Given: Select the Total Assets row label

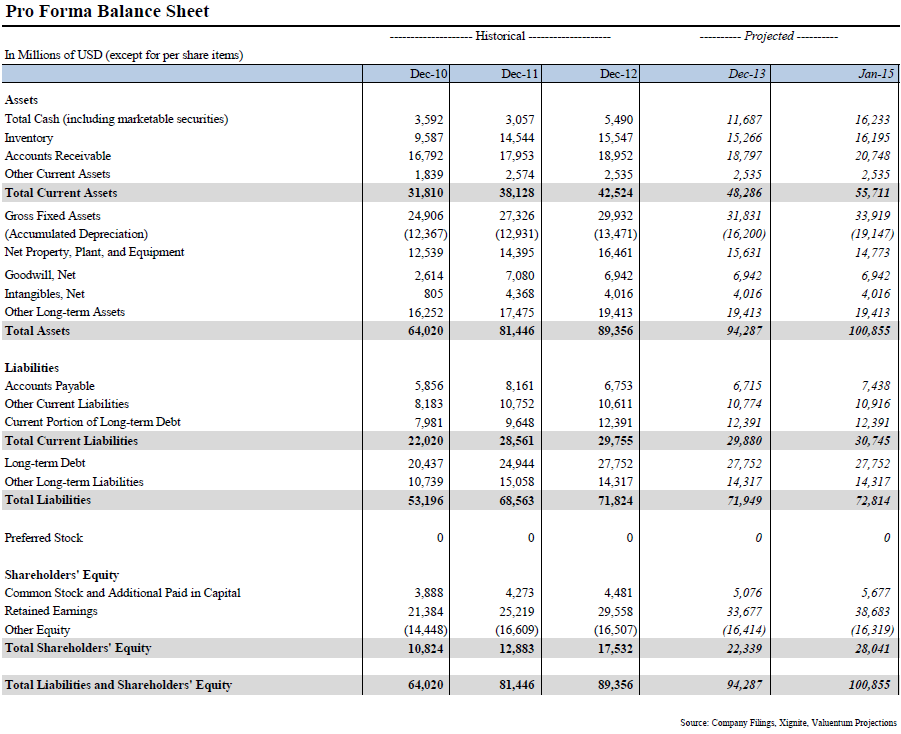Looking at the screenshot, I should click(37, 330).
